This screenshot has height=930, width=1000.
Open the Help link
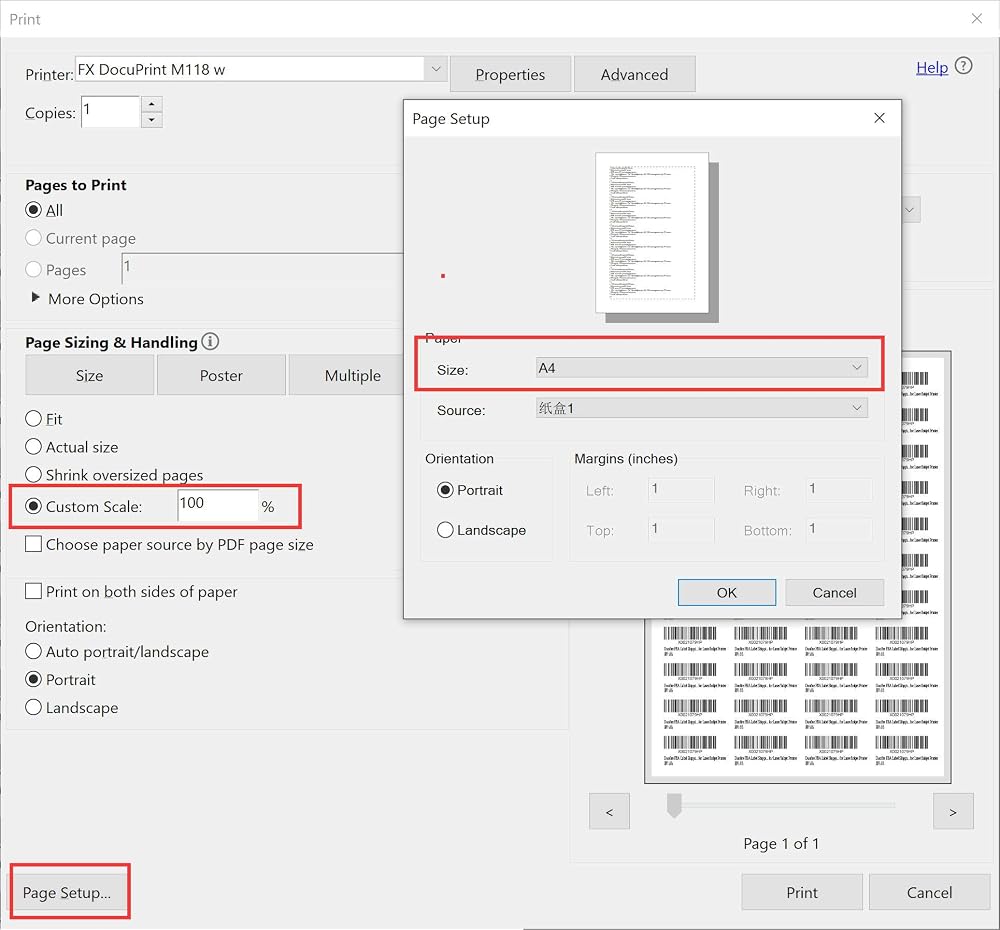932,68
